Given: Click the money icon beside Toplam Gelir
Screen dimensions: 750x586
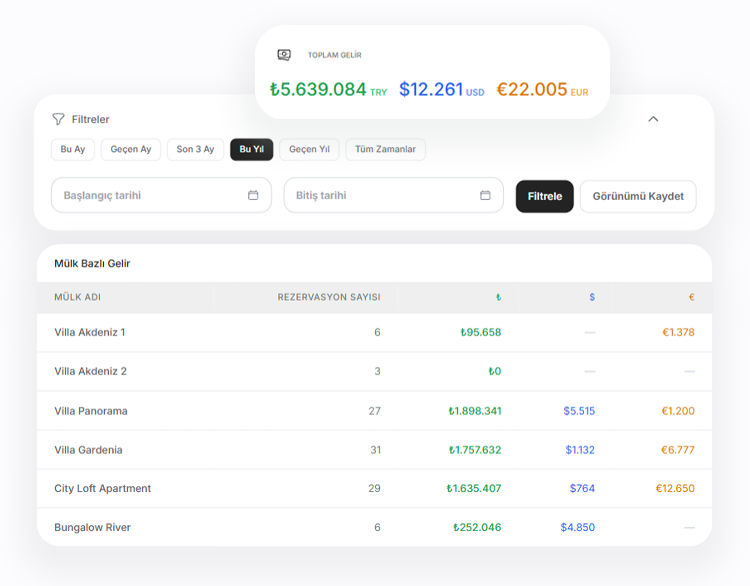Looking at the screenshot, I should click(284, 55).
